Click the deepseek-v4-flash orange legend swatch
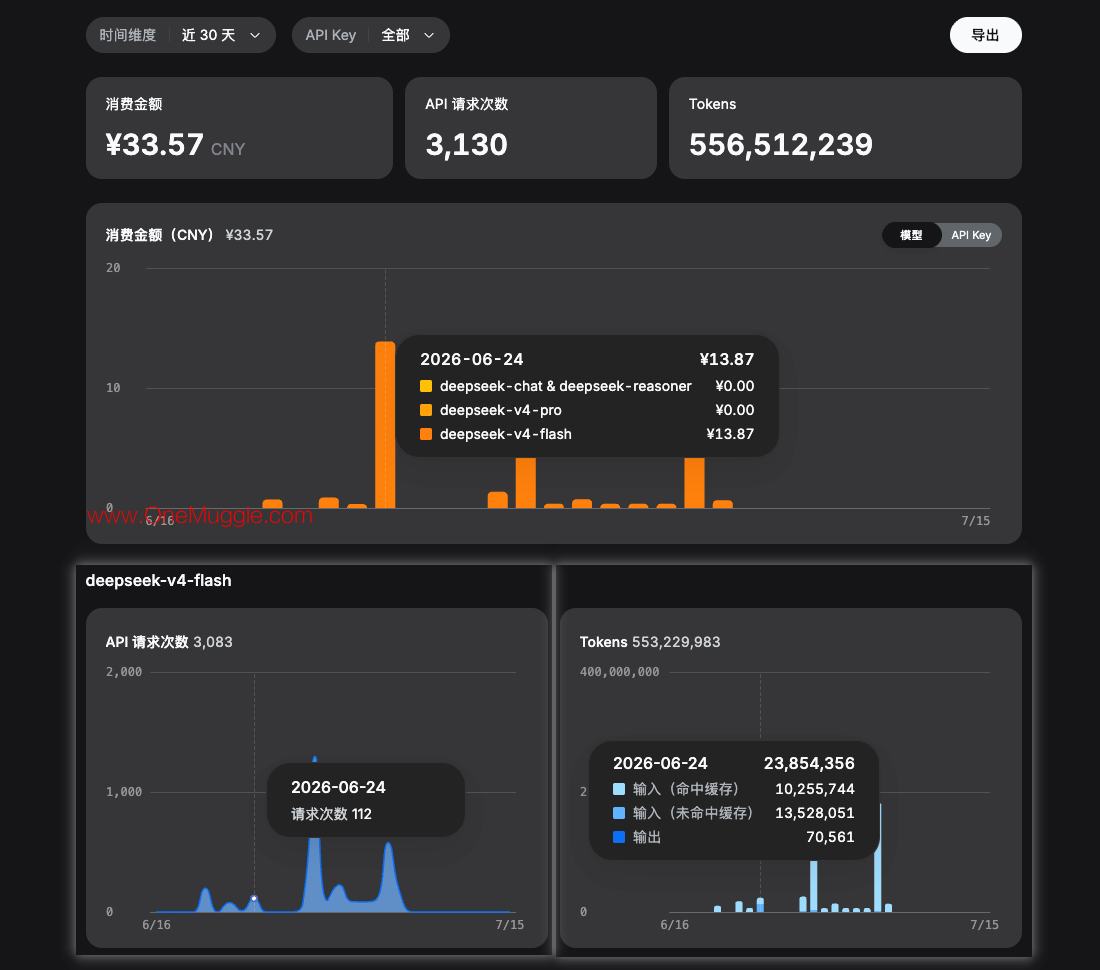This screenshot has width=1100, height=970. [426, 433]
